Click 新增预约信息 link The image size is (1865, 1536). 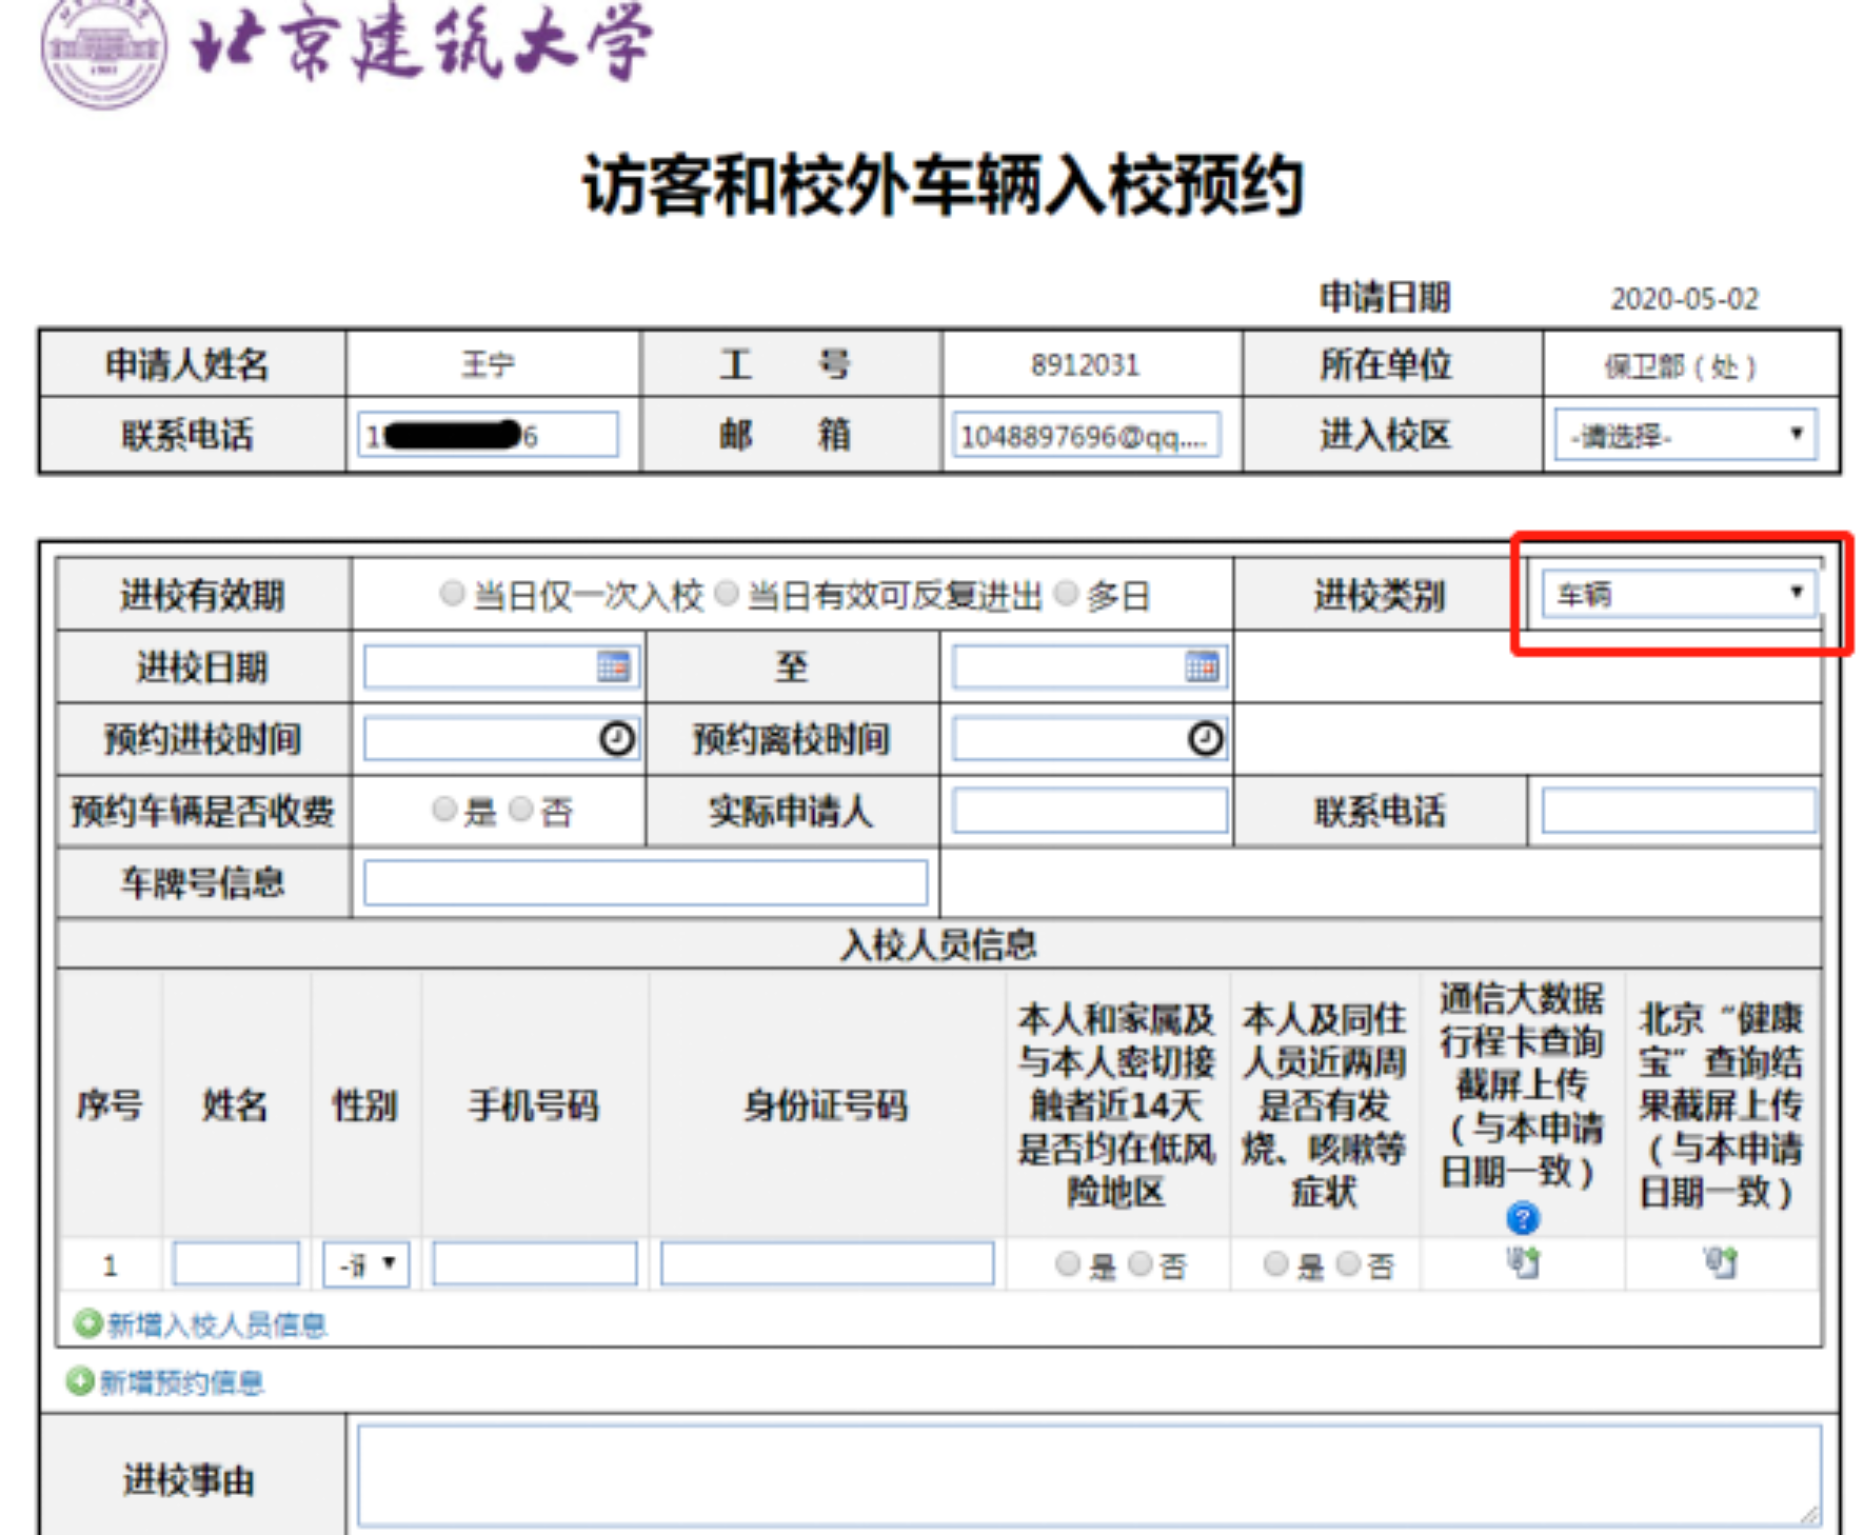pos(180,1382)
